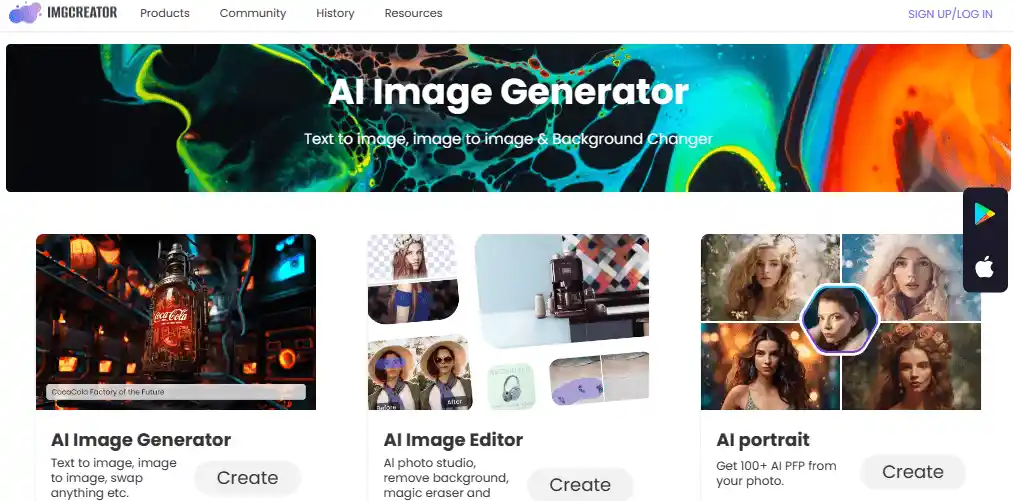Open the Google Play store icon
Viewport: 1014px width, 501px height.
click(985, 213)
